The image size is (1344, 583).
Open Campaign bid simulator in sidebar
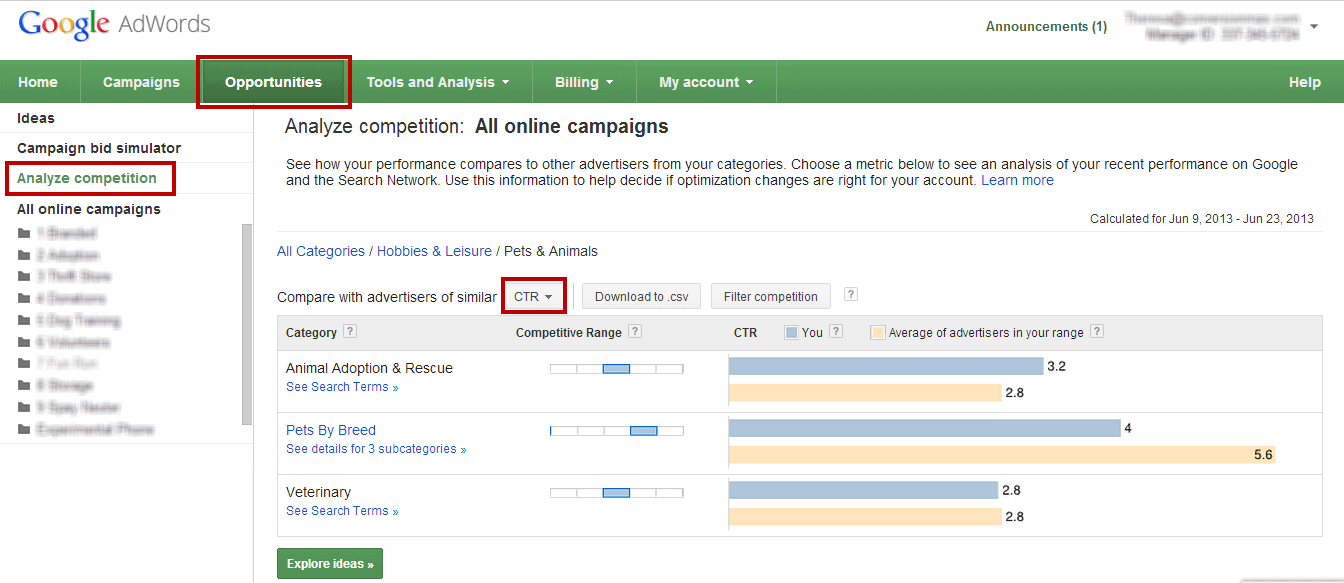(x=99, y=148)
